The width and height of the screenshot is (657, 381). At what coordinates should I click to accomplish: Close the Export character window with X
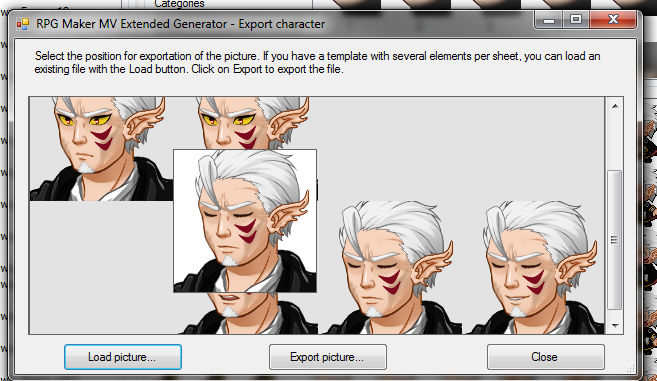[613, 20]
